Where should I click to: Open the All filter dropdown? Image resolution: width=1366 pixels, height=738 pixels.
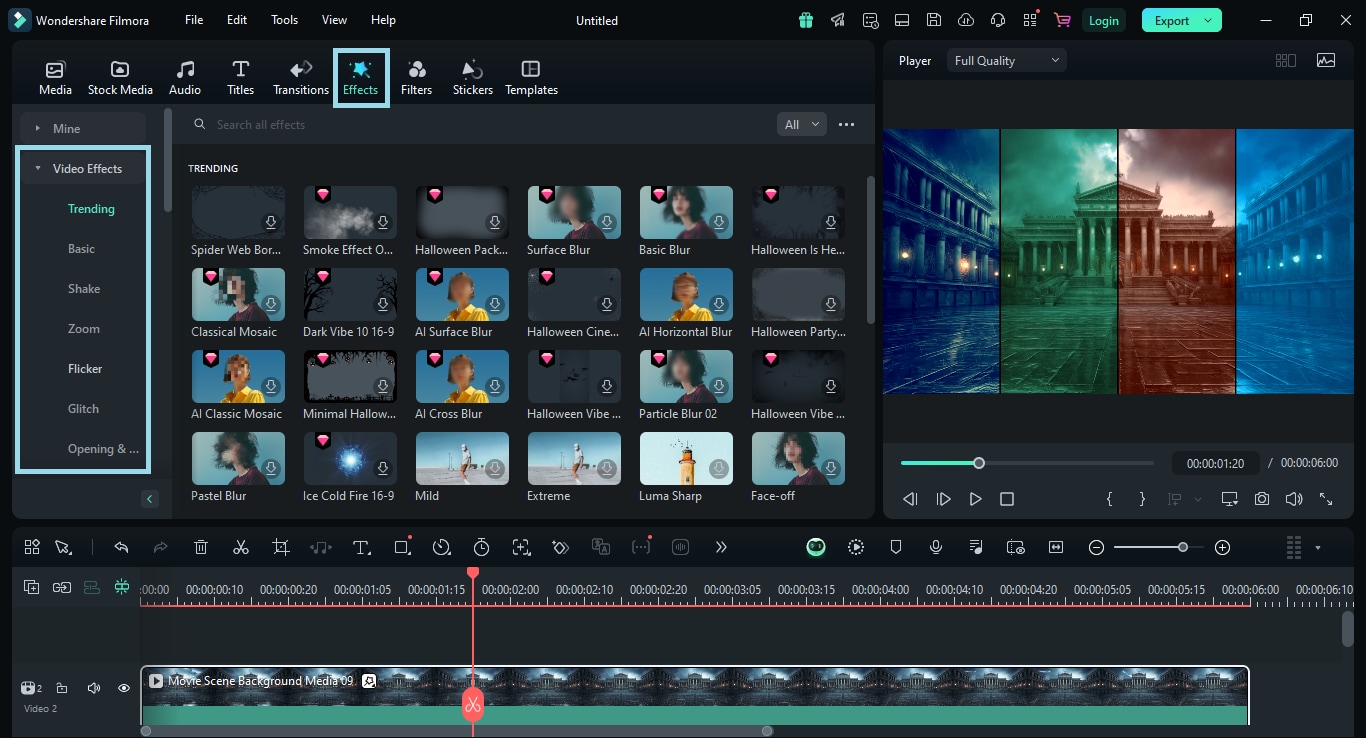pyautogui.click(x=802, y=124)
